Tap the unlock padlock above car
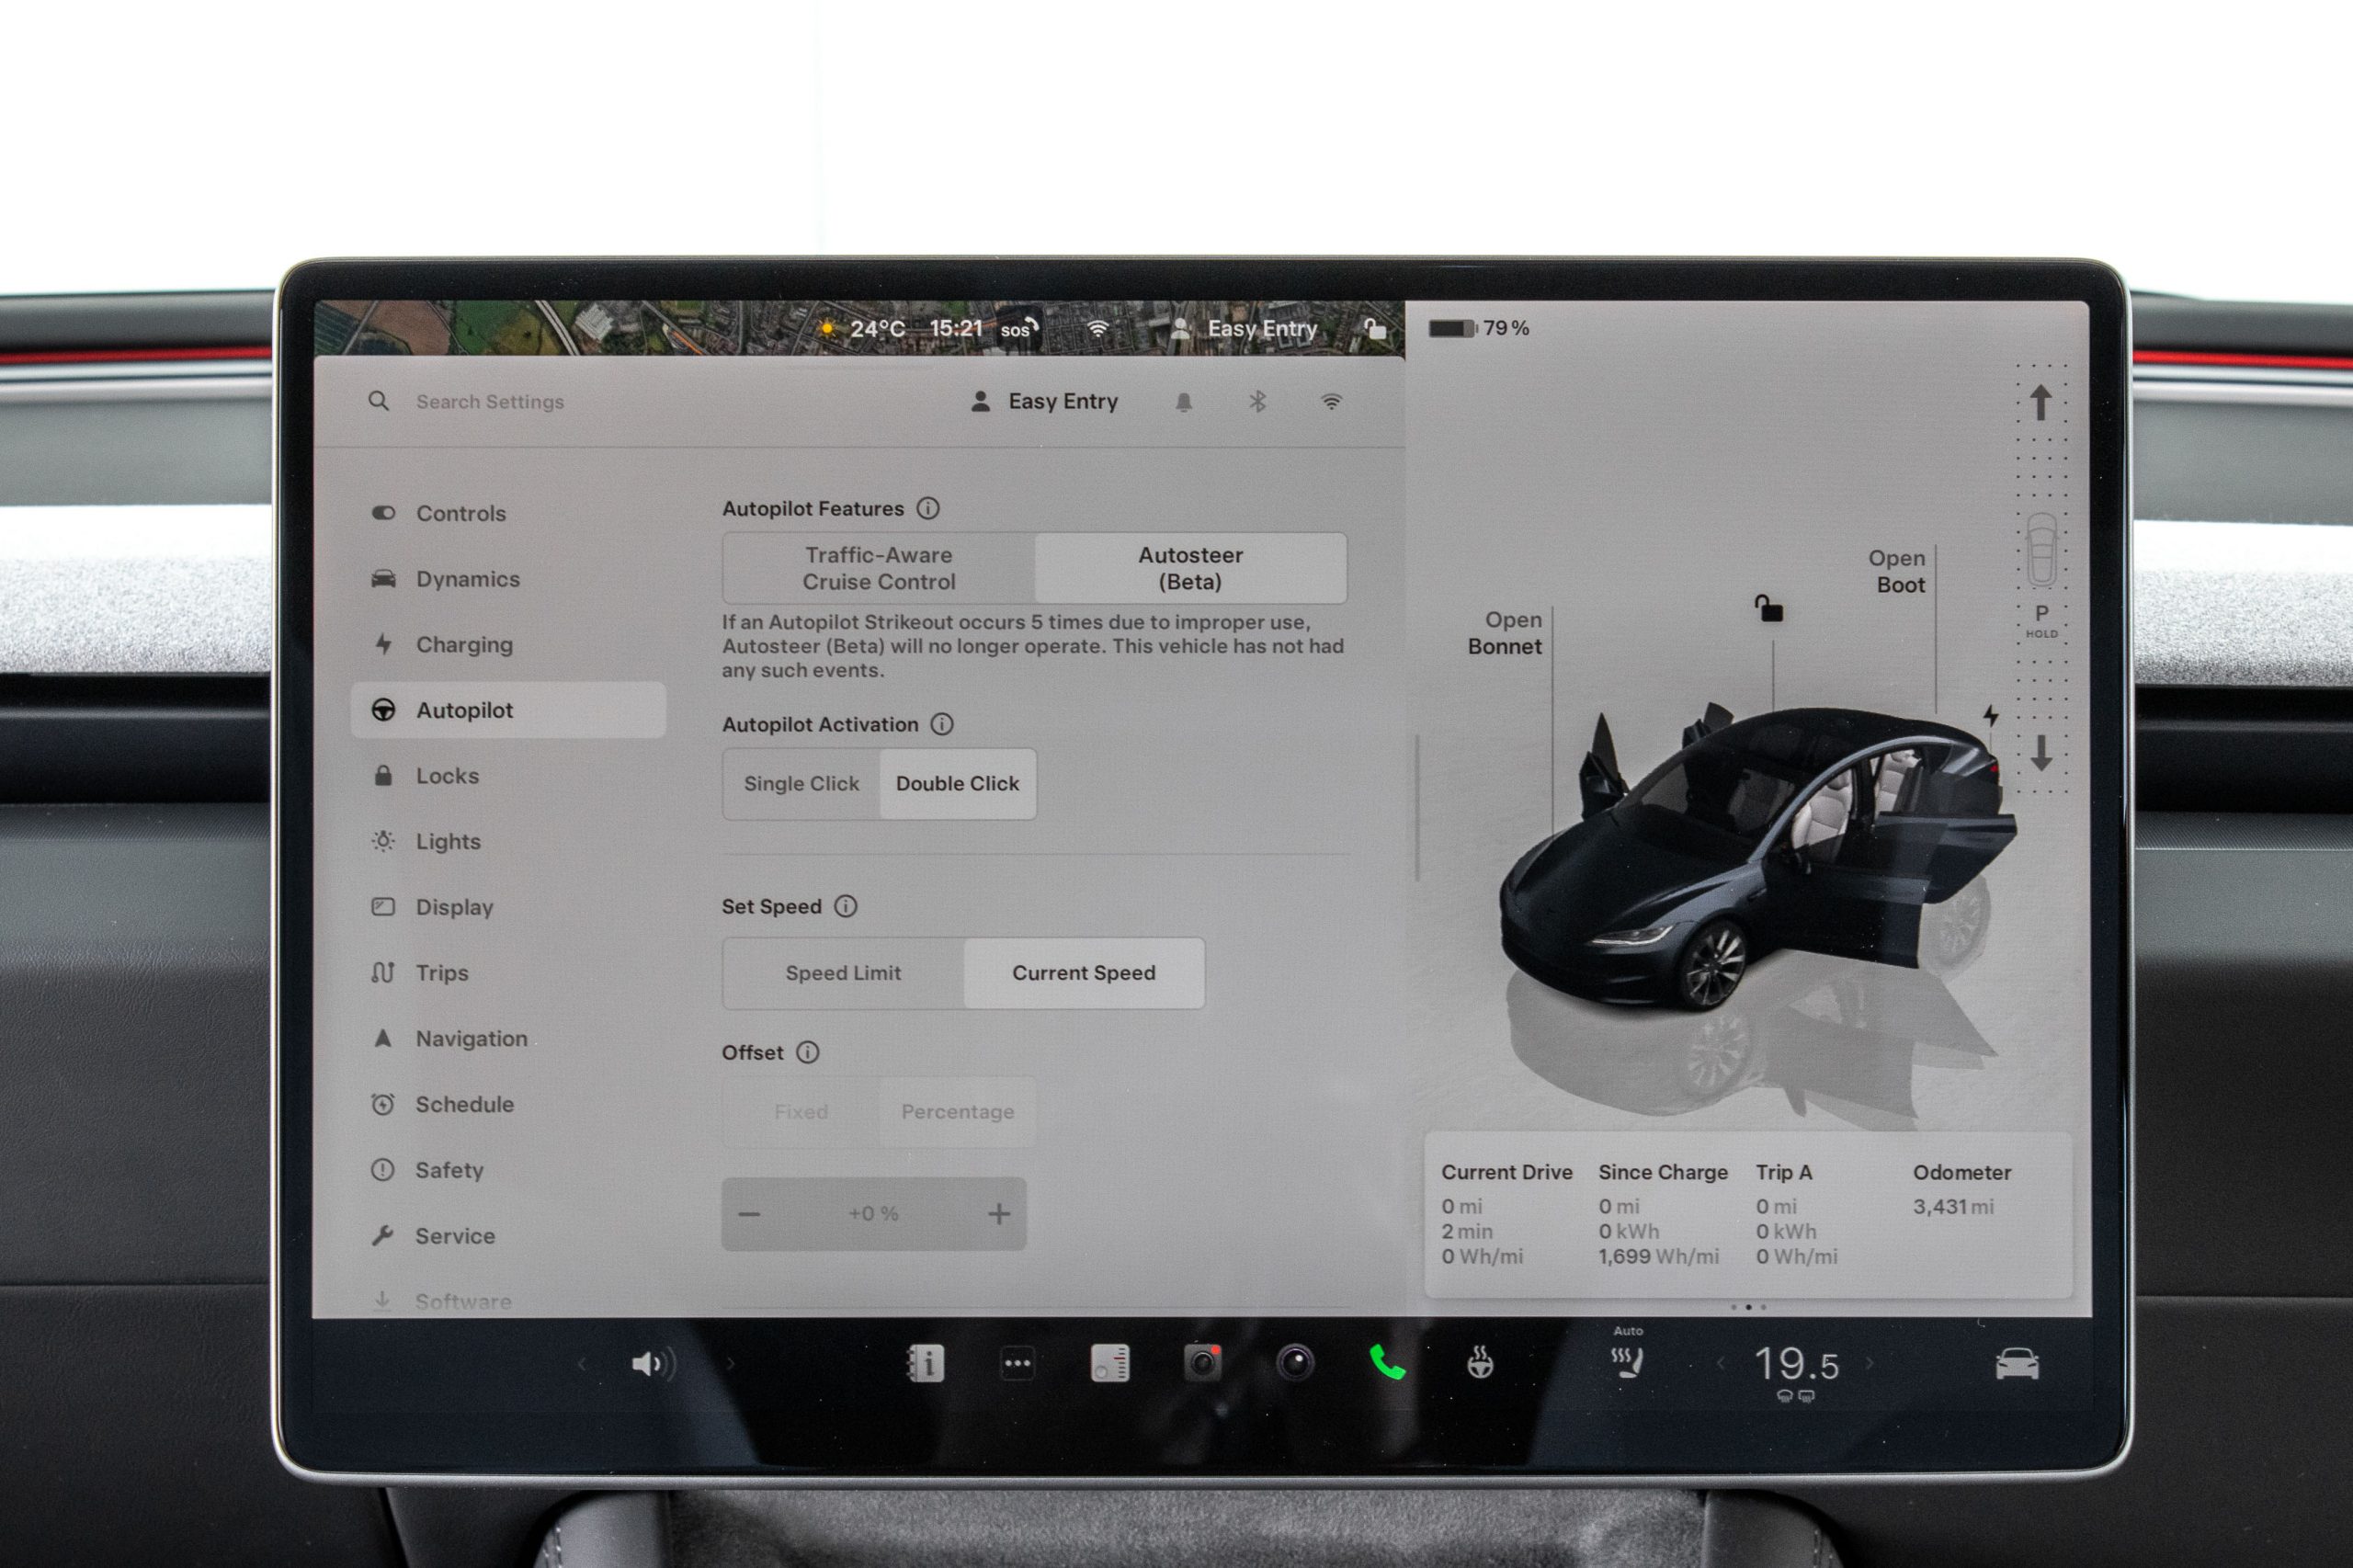This screenshot has height=1568, width=2353. click(1768, 608)
